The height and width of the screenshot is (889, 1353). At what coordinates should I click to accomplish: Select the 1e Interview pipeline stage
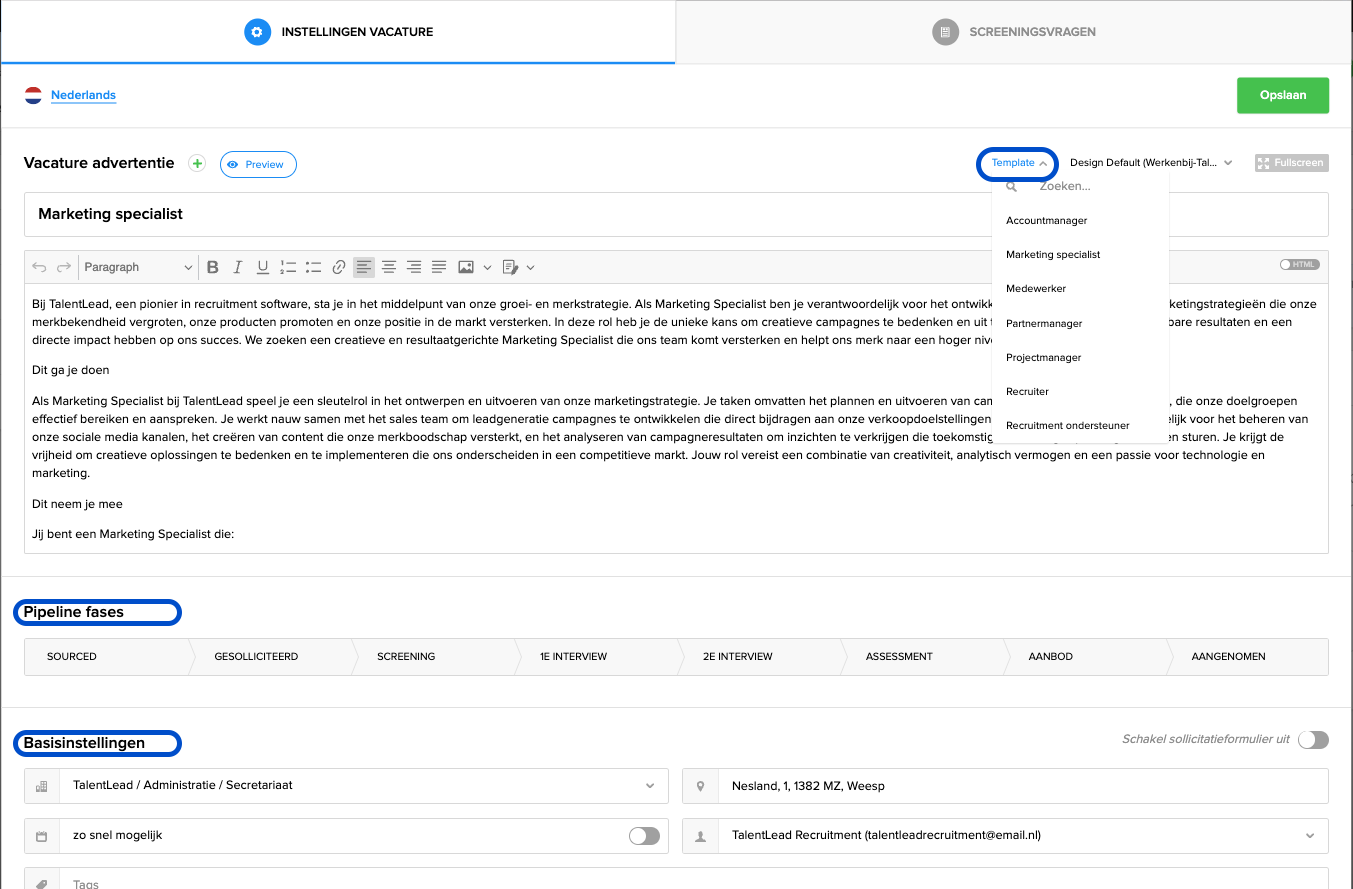596,657
